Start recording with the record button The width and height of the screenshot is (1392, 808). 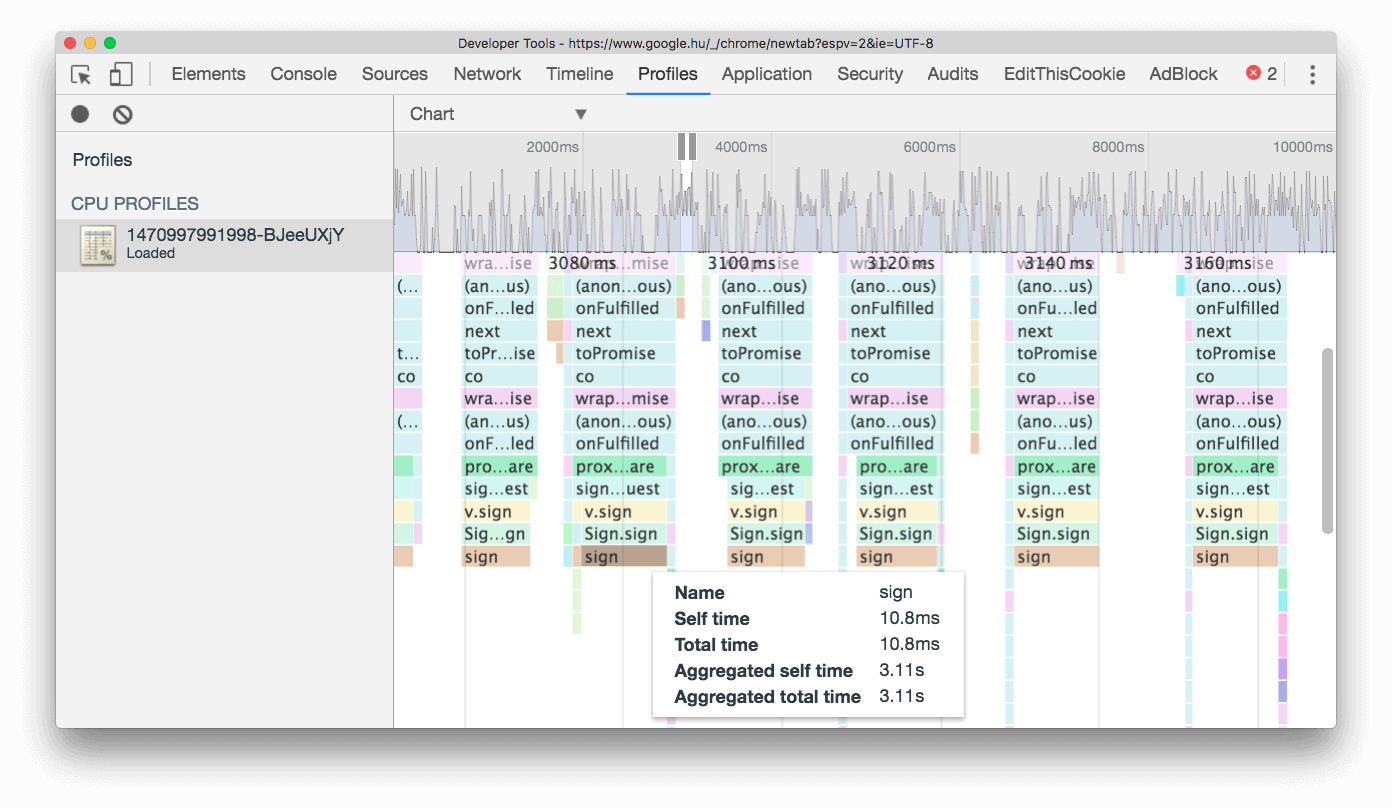tap(80, 114)
